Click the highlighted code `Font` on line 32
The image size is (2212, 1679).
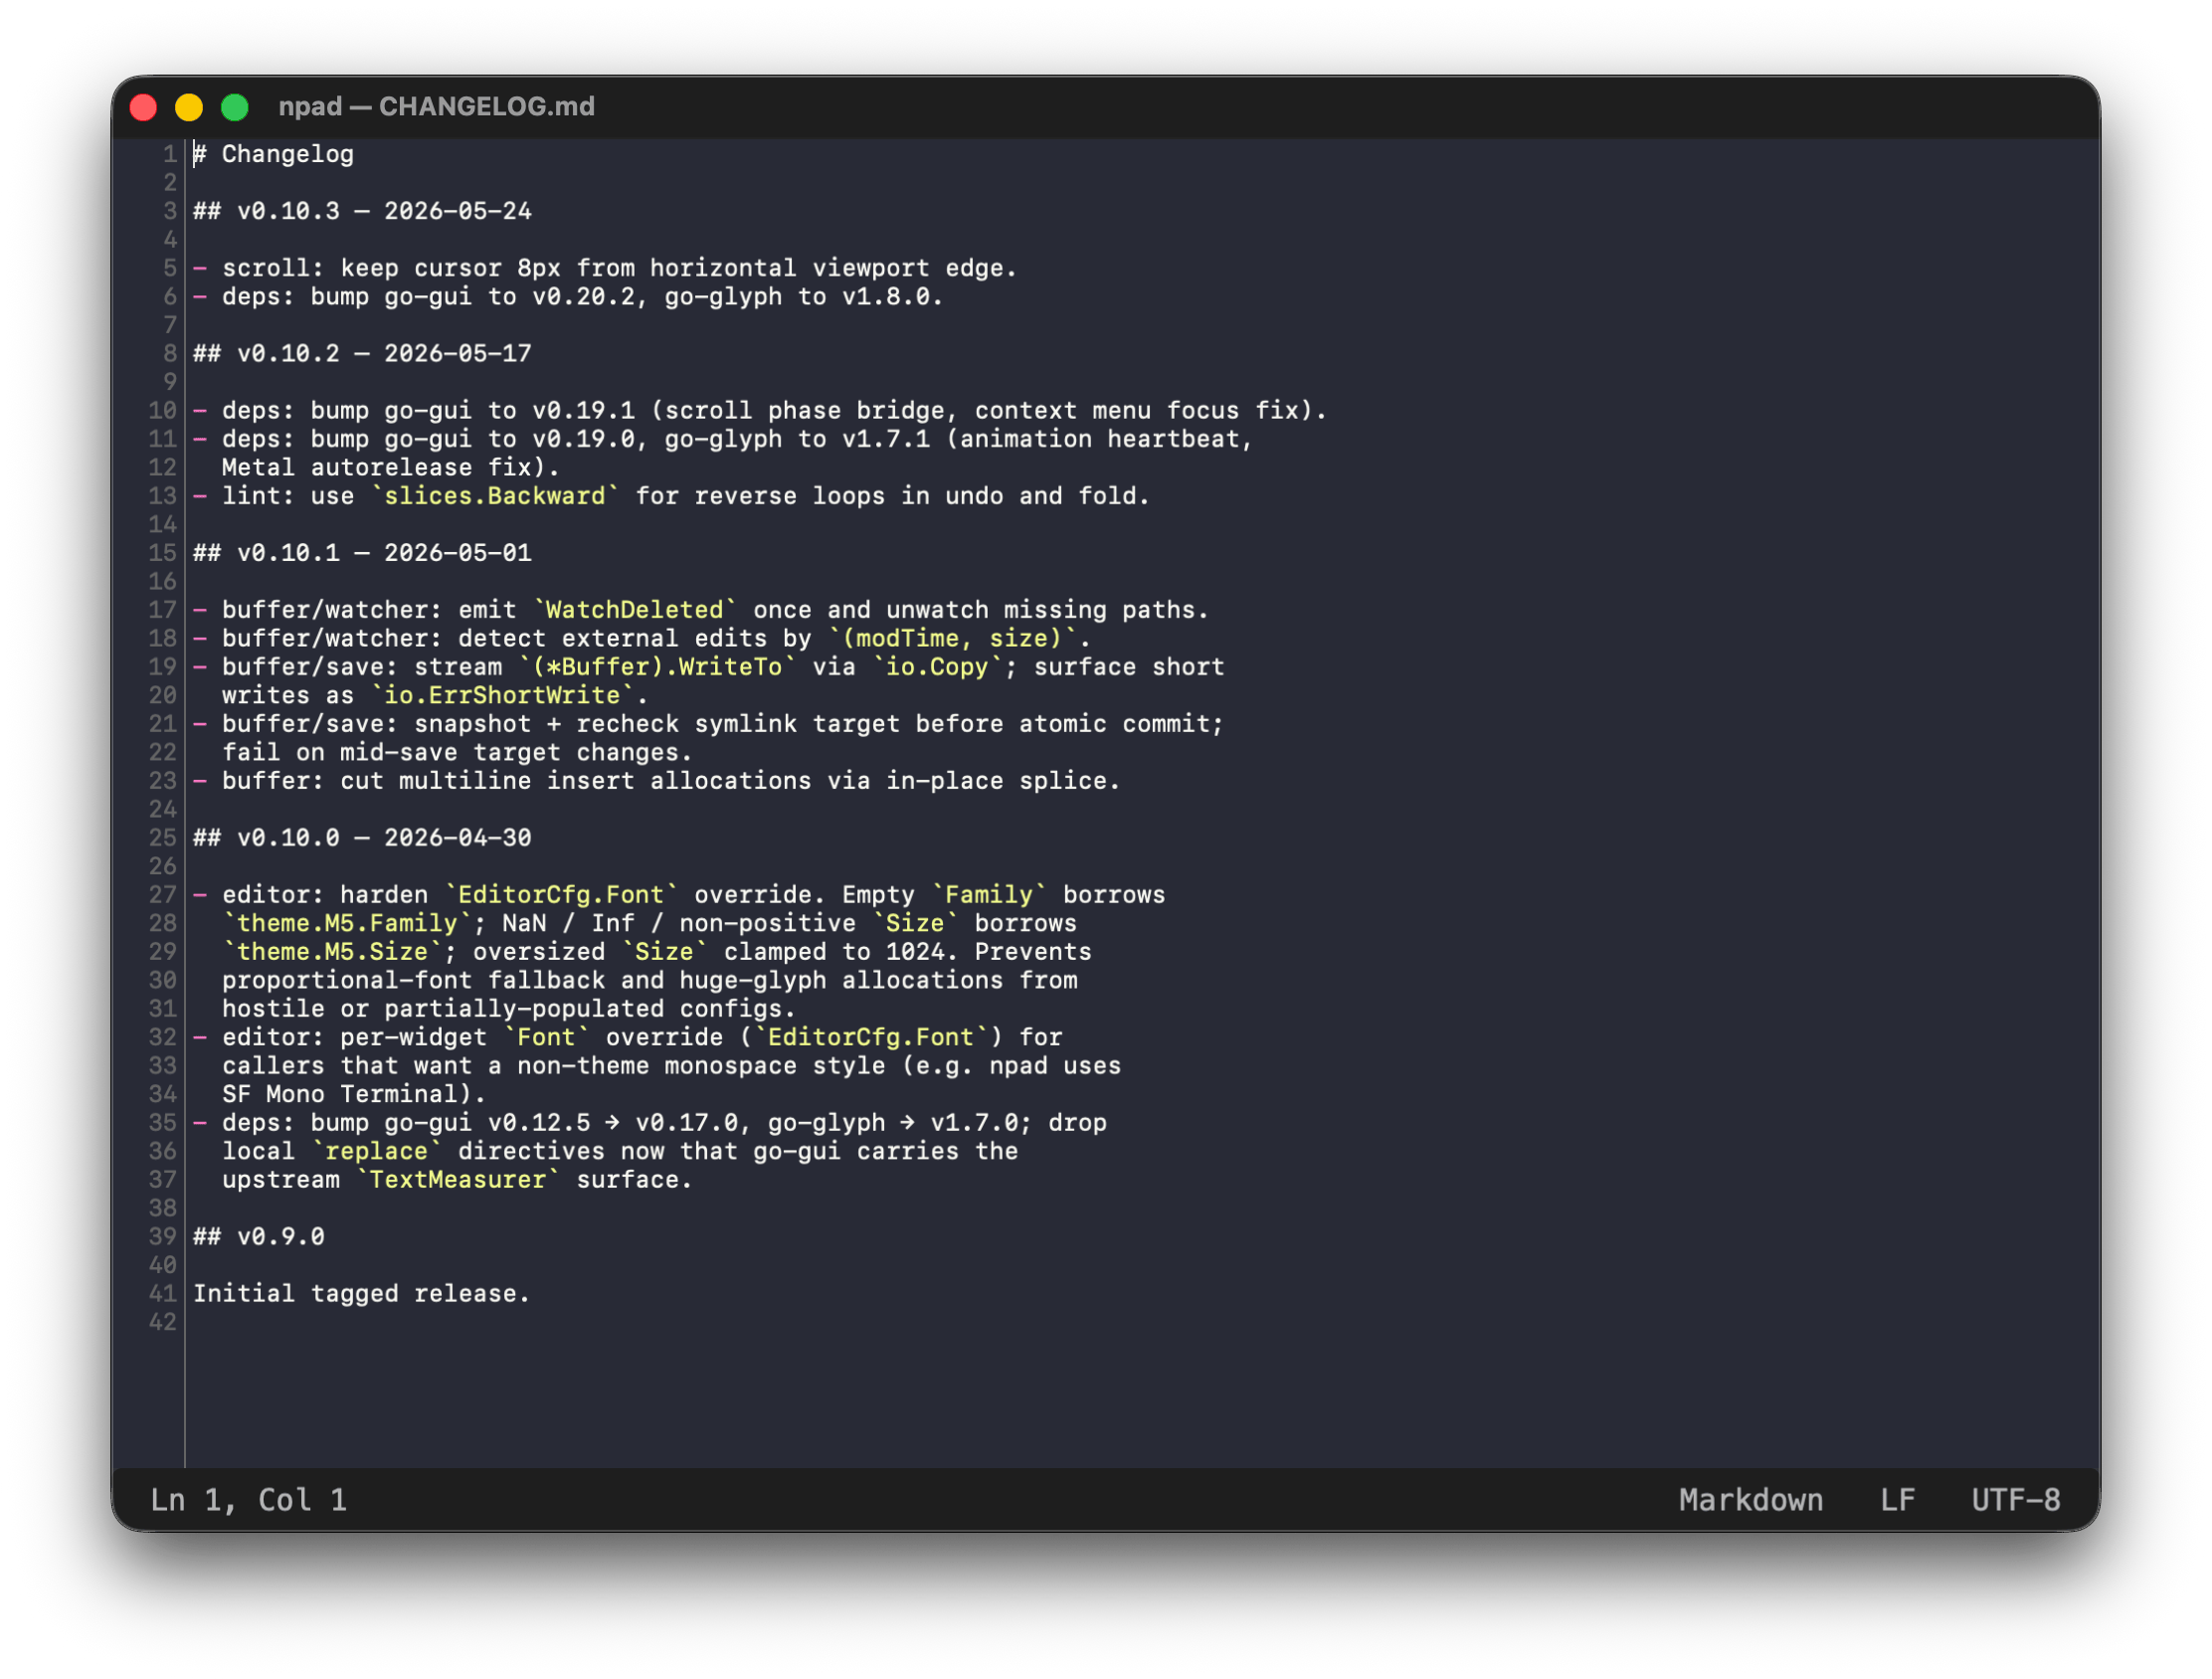coord(546,1037)
